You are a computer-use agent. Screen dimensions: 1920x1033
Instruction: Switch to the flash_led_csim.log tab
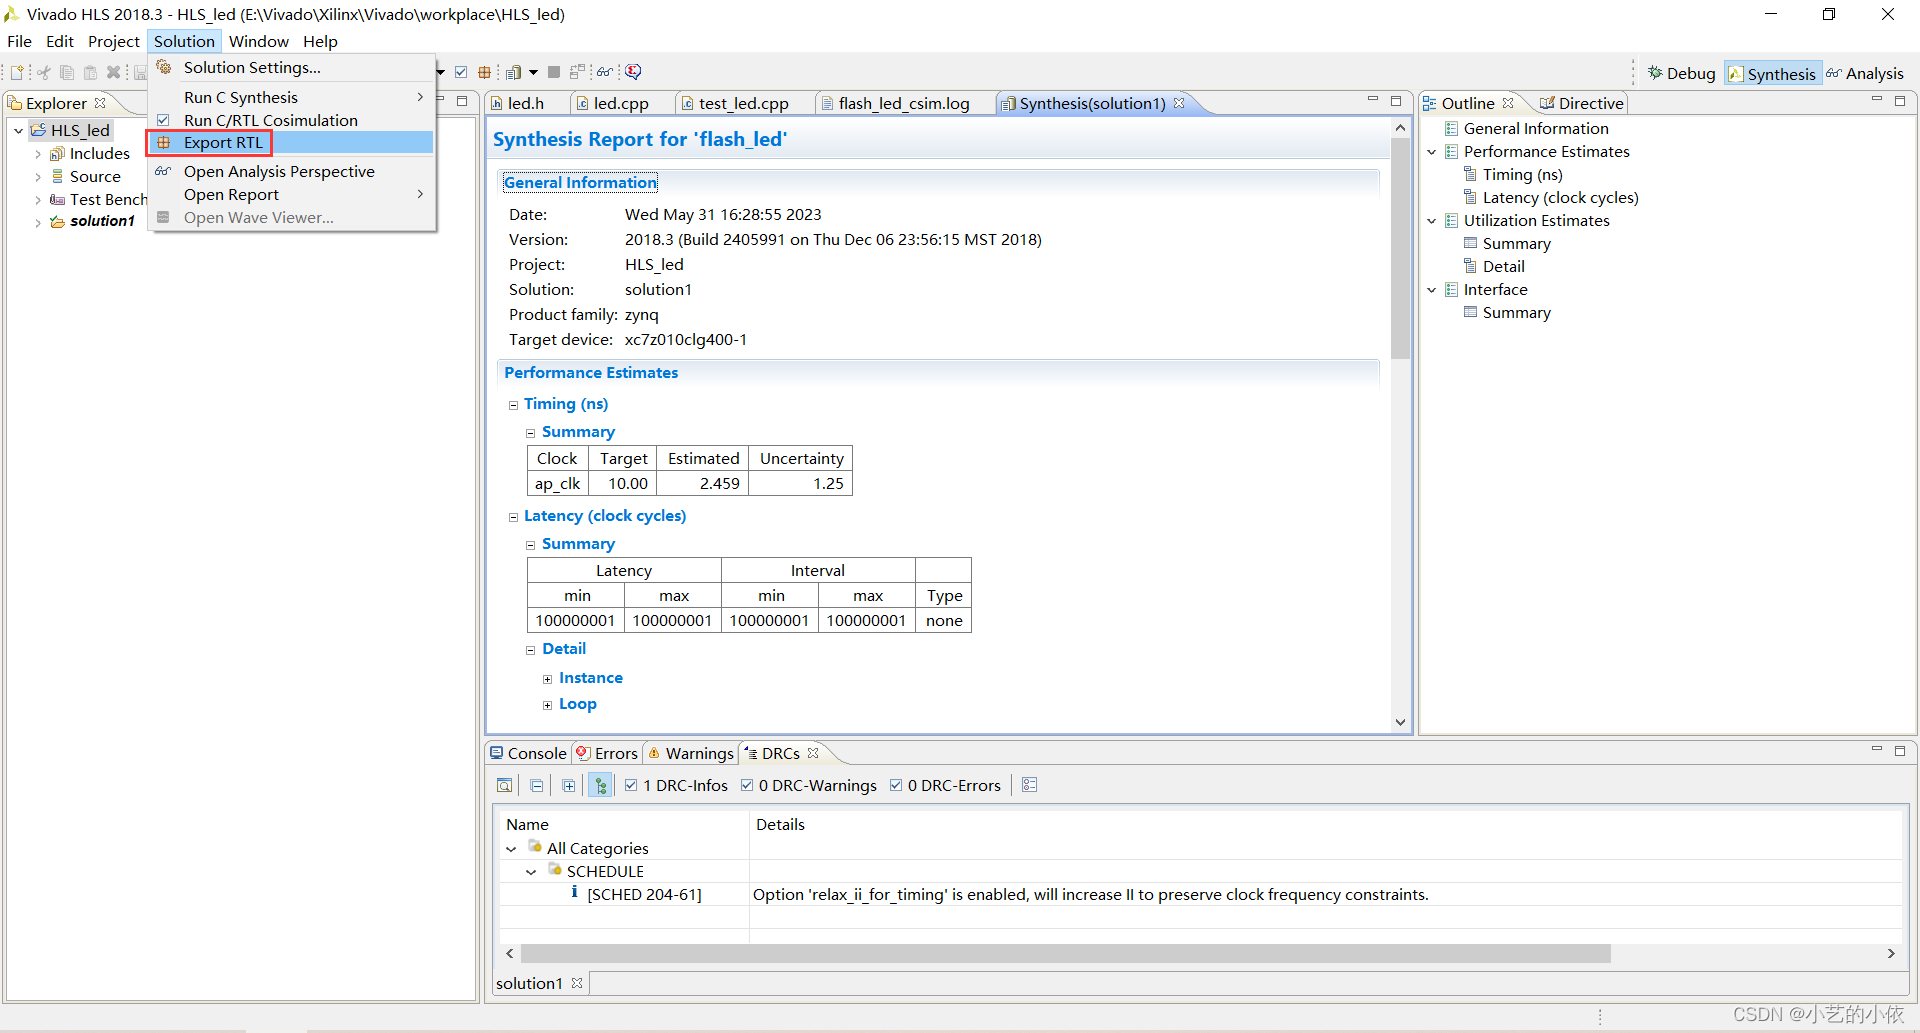[x=895, y=103]
